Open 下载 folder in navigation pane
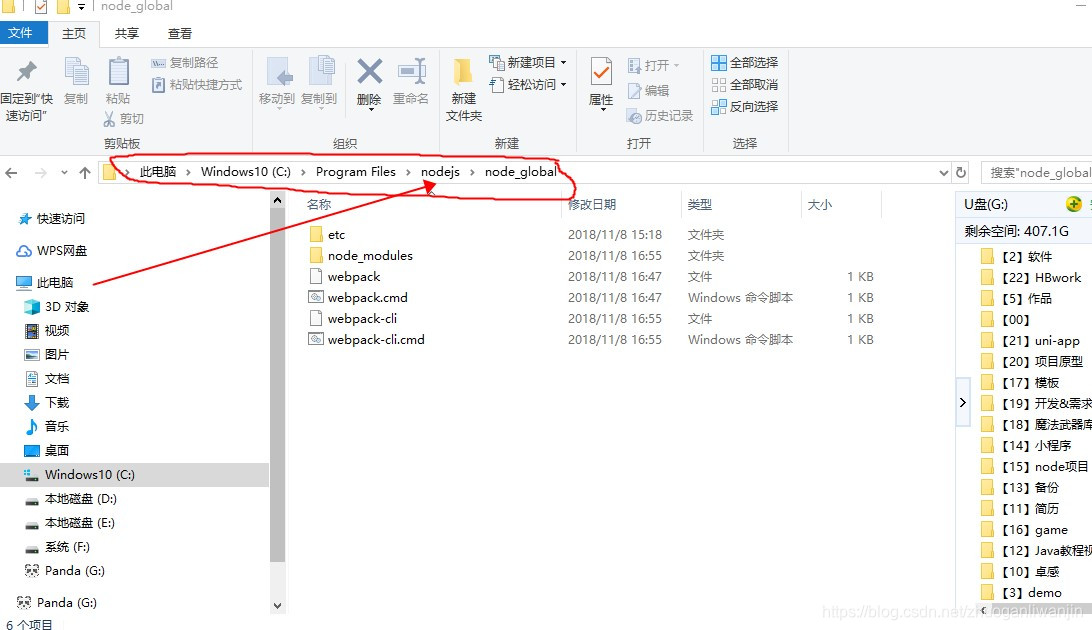 (x=47, y=402)
